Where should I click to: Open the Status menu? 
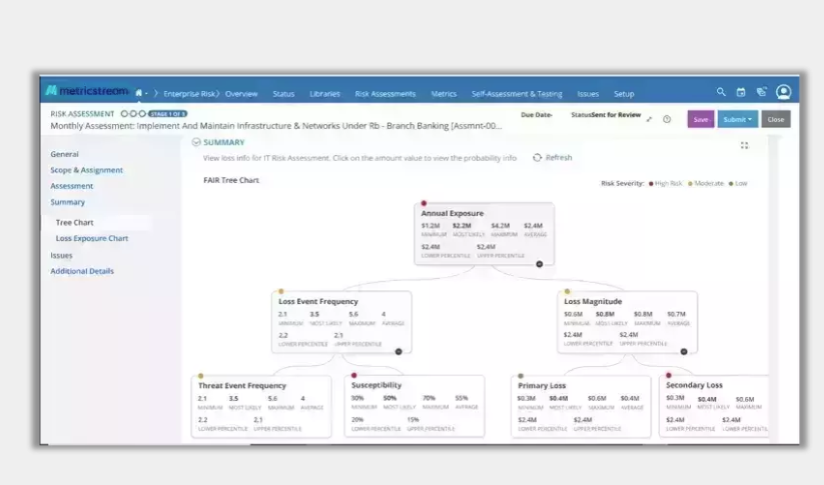(283, 94)
